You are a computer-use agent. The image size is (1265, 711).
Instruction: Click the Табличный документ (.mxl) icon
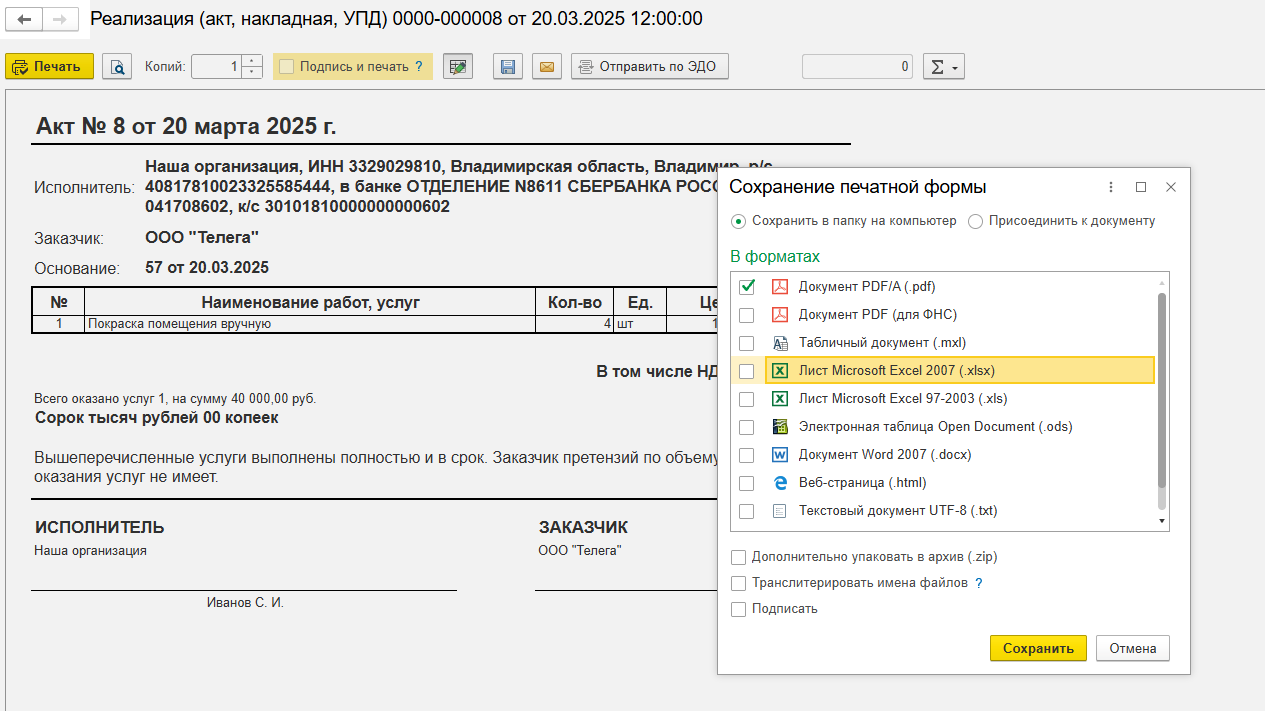tap(780, 343)
